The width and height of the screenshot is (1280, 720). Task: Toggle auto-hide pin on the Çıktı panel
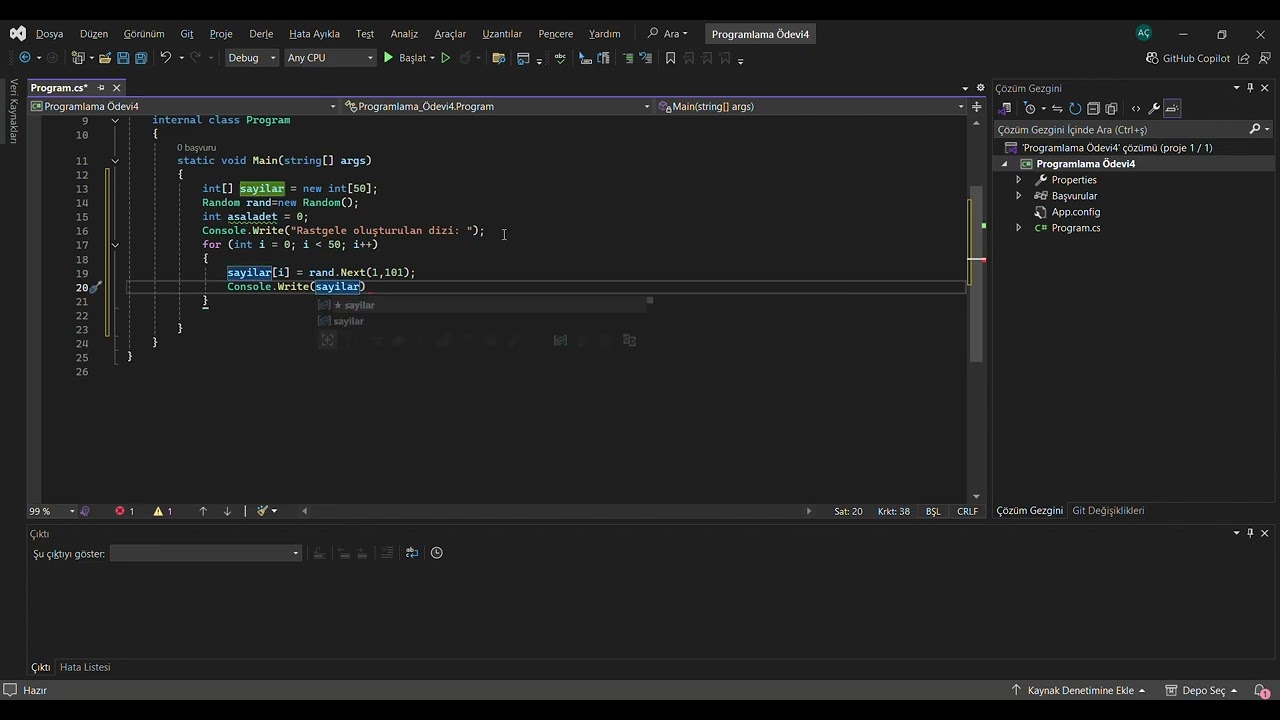click(x=1250, y=533)
